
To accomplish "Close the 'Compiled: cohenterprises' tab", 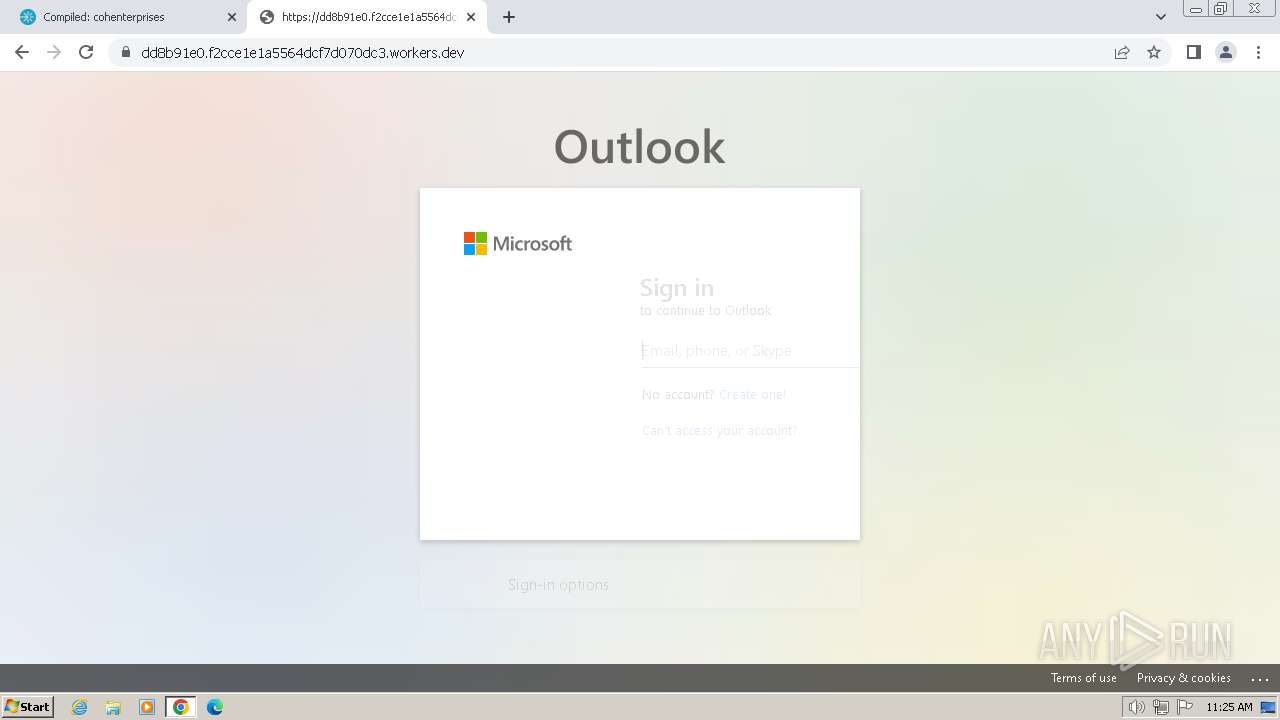I will tap(232, 17).
